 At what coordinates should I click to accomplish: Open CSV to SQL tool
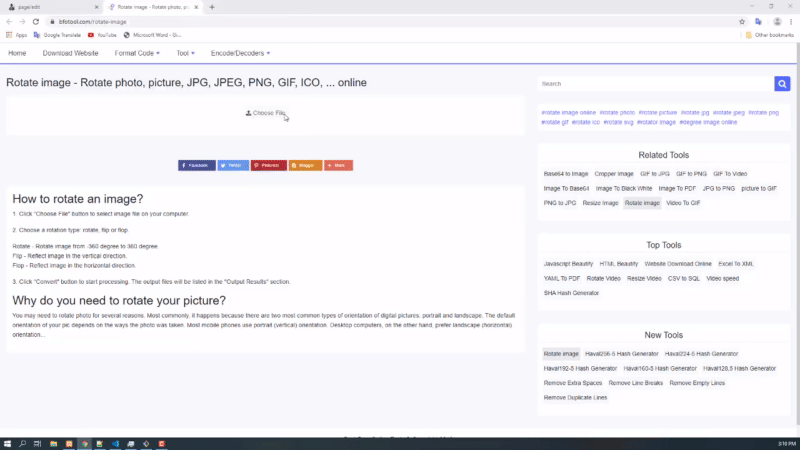click(684, 279)
